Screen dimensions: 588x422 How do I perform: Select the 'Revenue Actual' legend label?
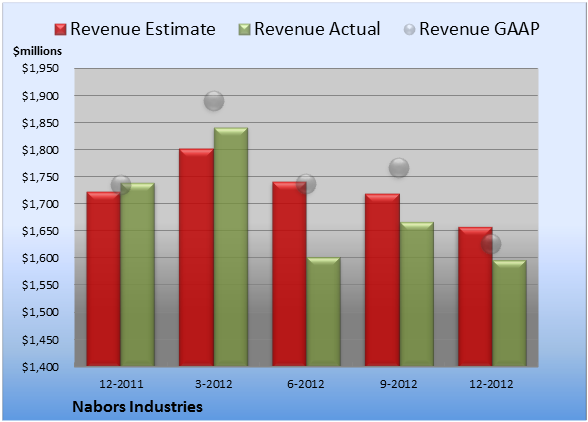coord(317,29)
